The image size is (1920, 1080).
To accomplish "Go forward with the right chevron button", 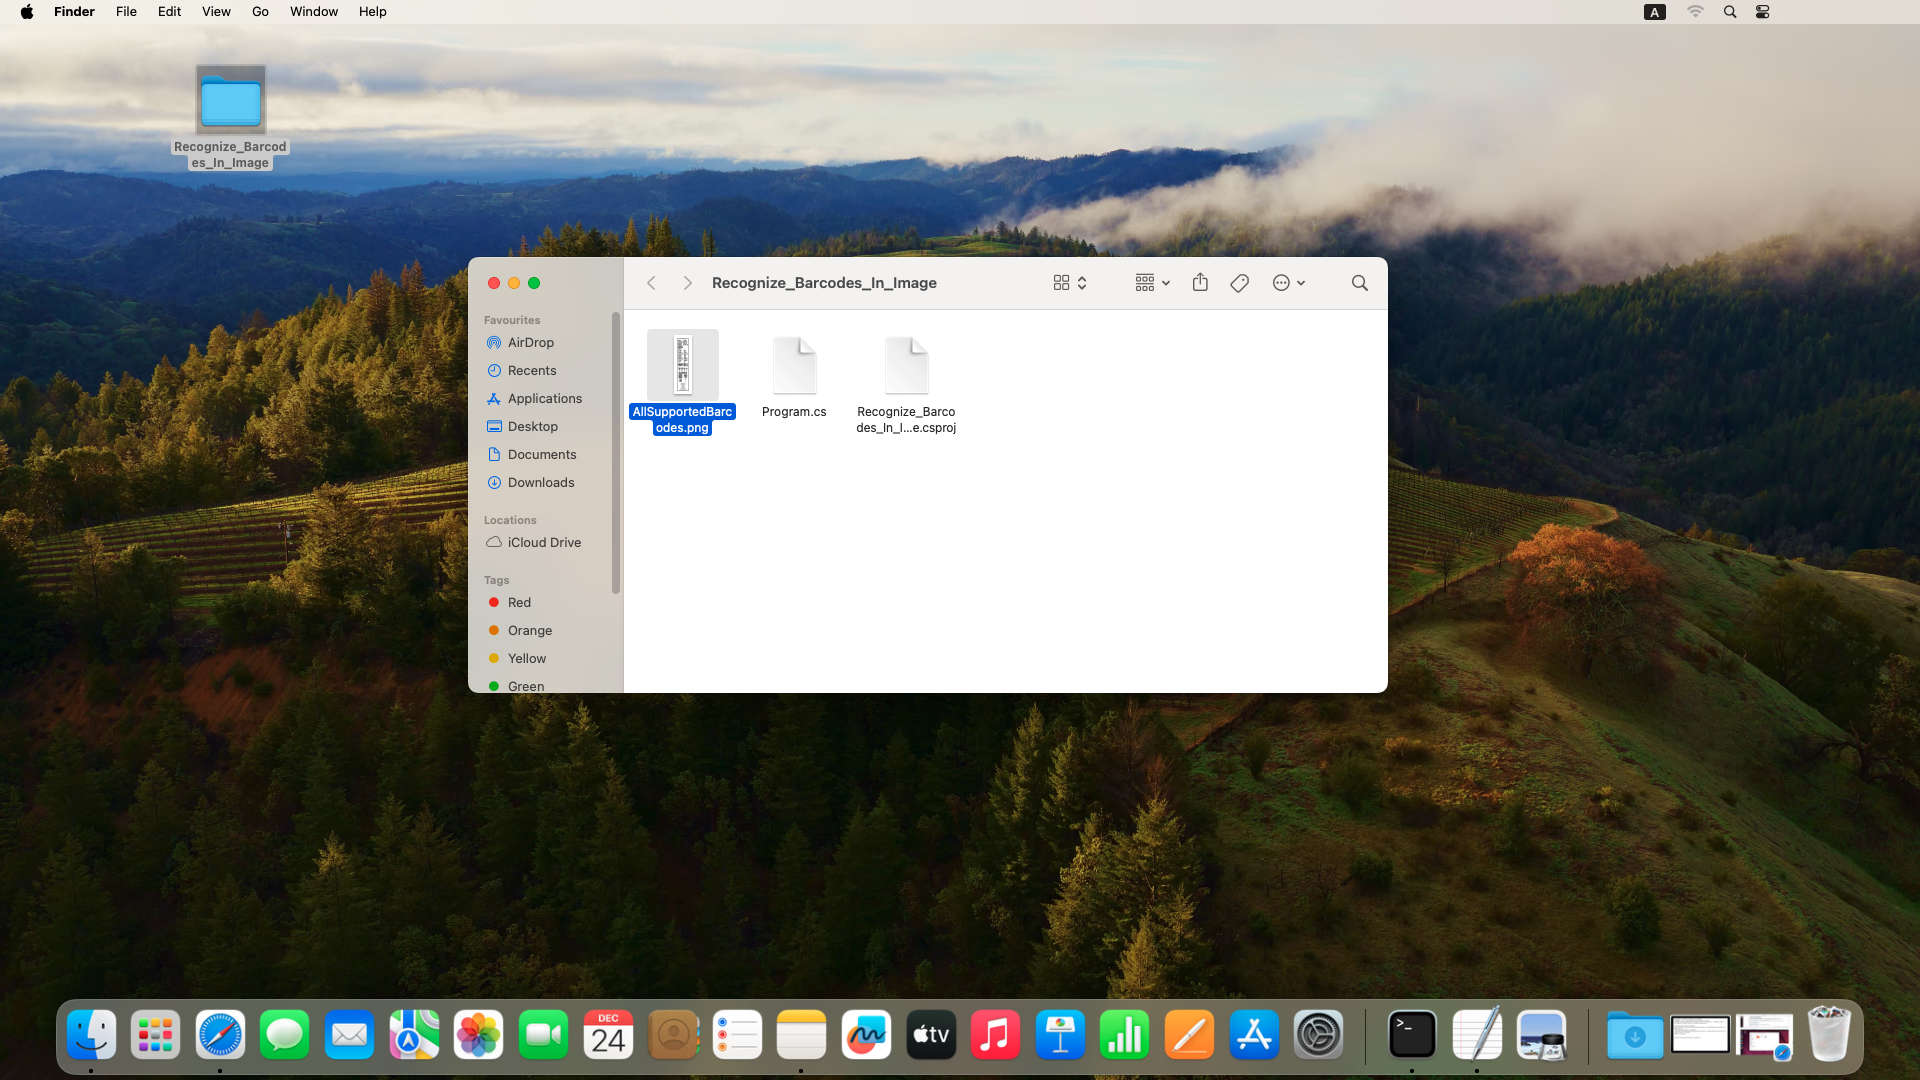I will click(687, 283).
